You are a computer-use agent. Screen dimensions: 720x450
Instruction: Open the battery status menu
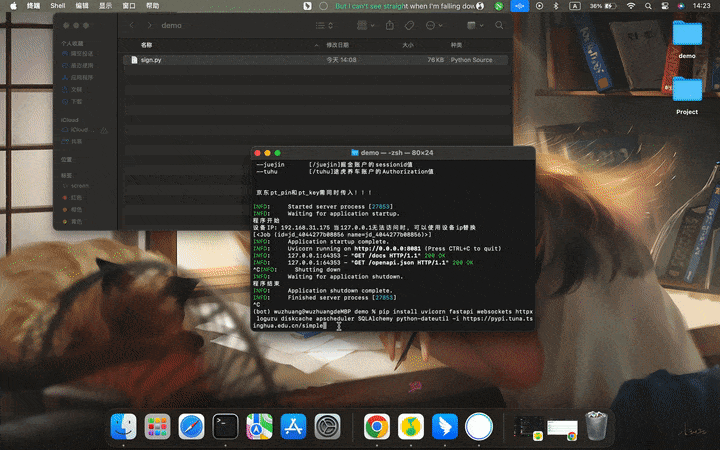(x=603, y=6)
